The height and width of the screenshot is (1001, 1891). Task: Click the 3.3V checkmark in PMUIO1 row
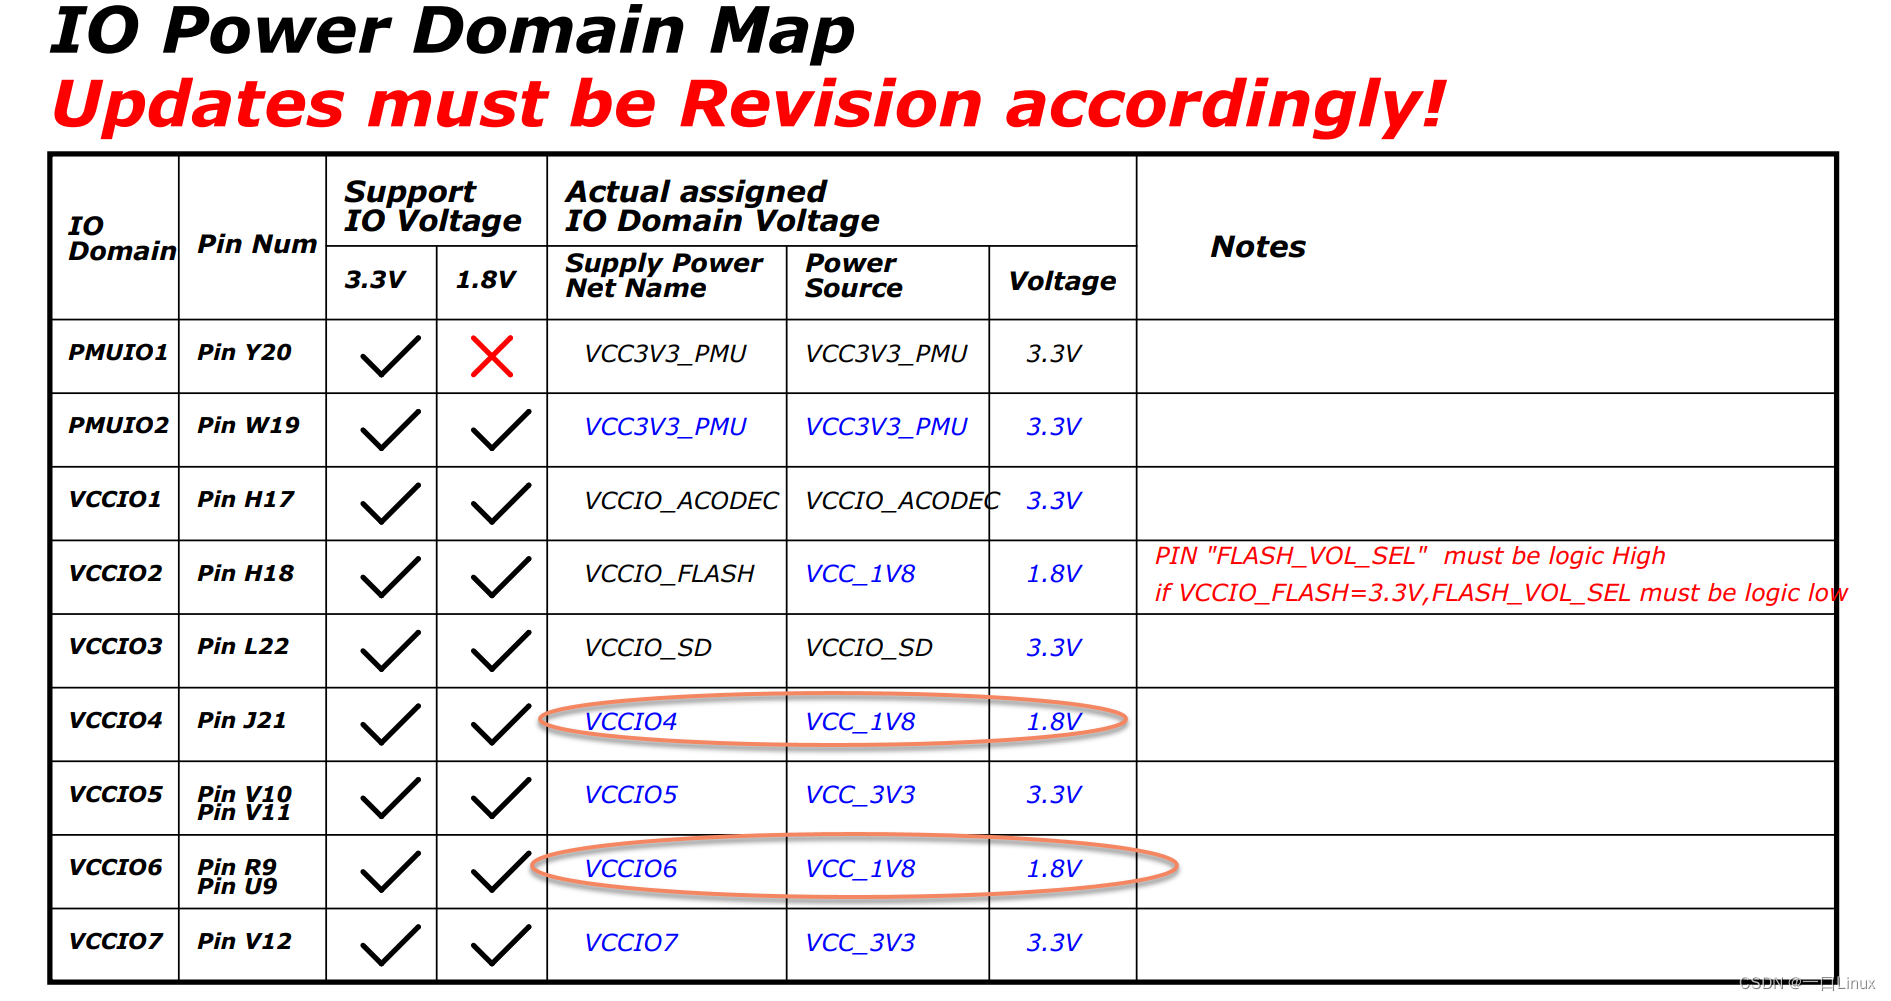coord(390,357)
